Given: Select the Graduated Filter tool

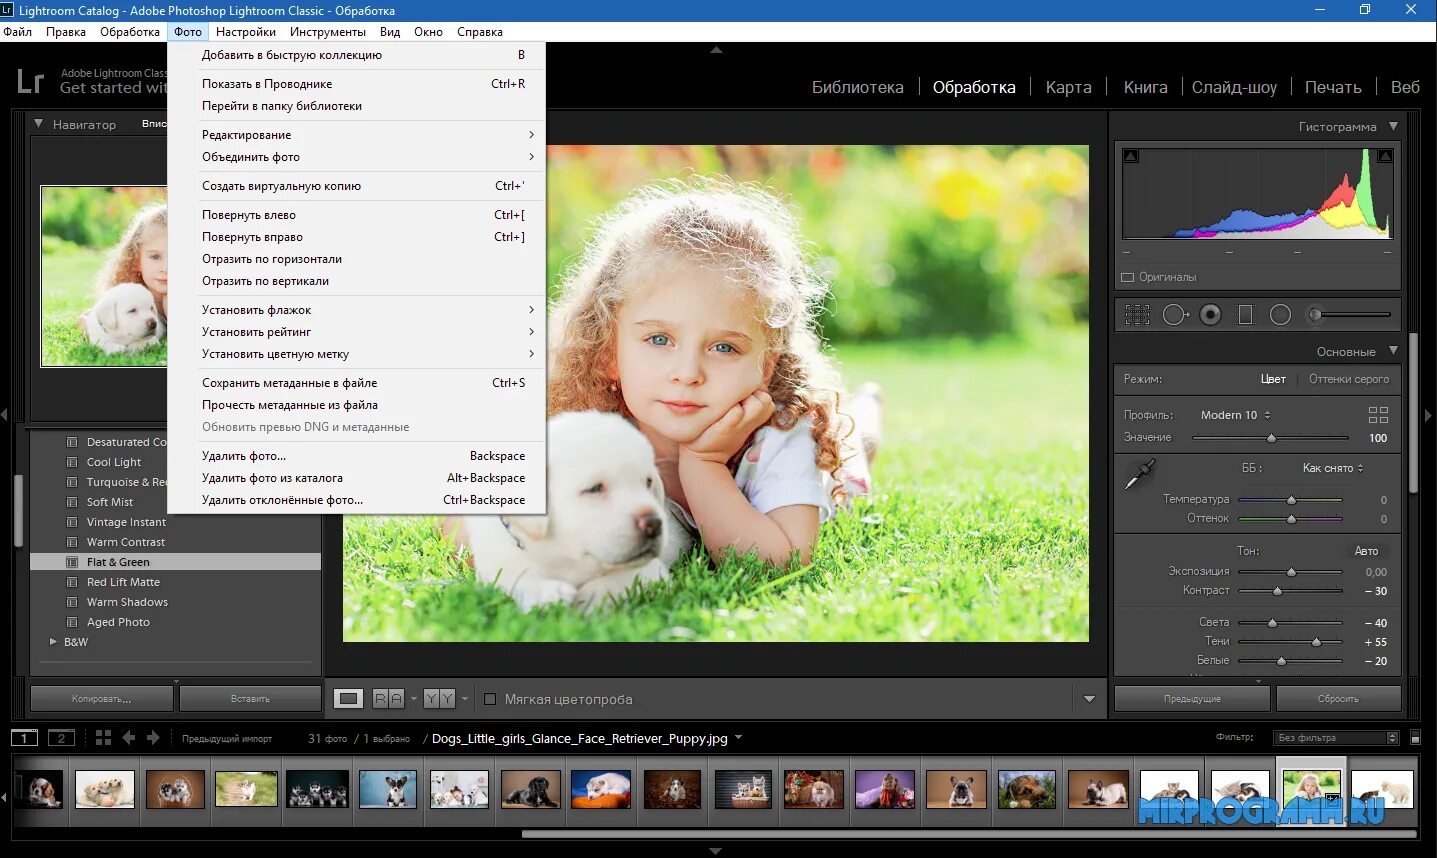Looking at the screenshot, I should pyautogui.click(x=1245, y=315).
